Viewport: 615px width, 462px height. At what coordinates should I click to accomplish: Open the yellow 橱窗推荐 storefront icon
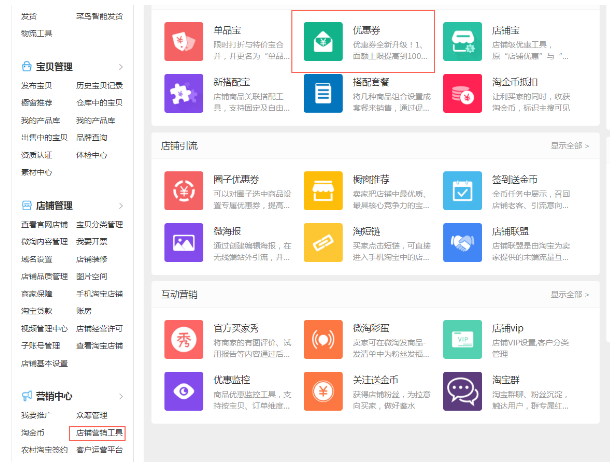323,191
